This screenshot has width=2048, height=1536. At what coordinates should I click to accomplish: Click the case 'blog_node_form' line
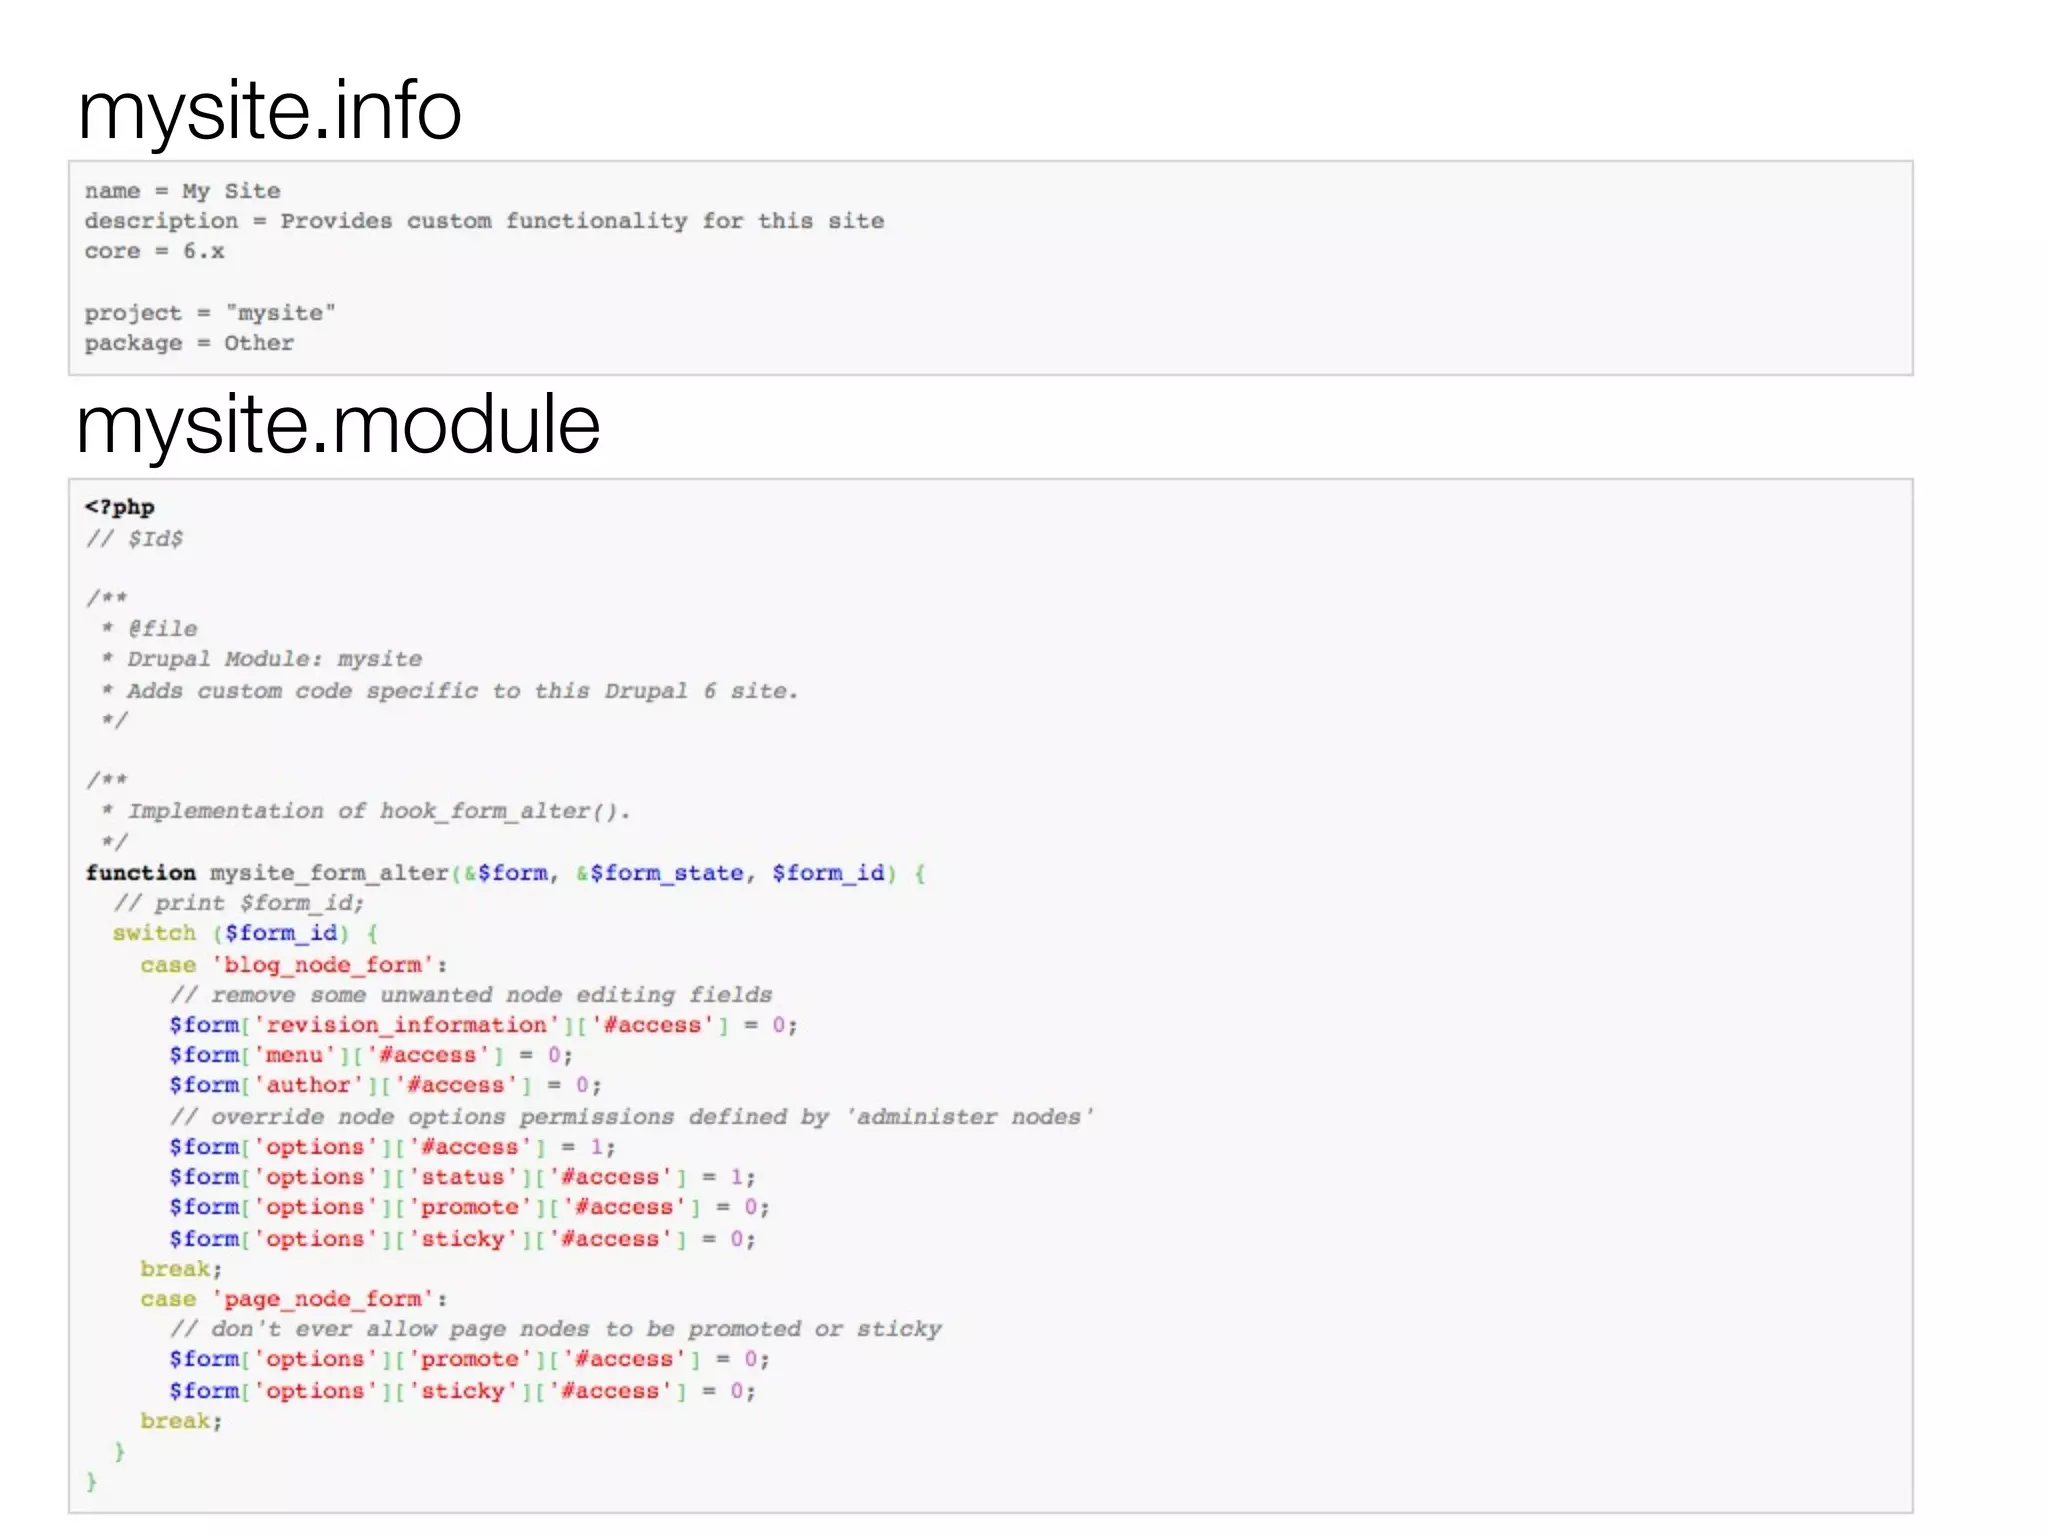pos(294,965)
